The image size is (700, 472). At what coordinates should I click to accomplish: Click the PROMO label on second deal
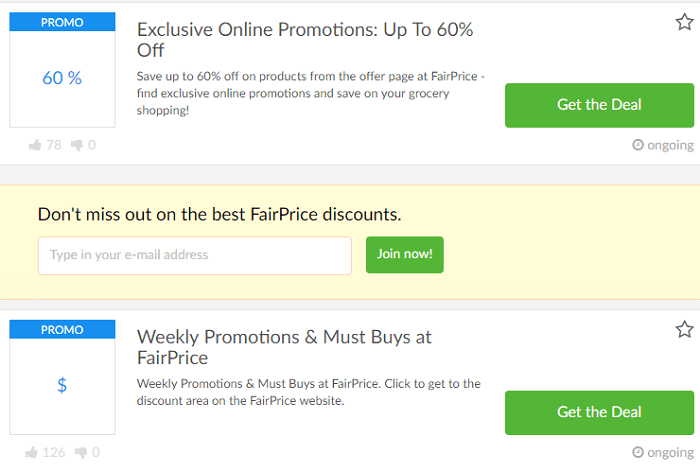62,329
